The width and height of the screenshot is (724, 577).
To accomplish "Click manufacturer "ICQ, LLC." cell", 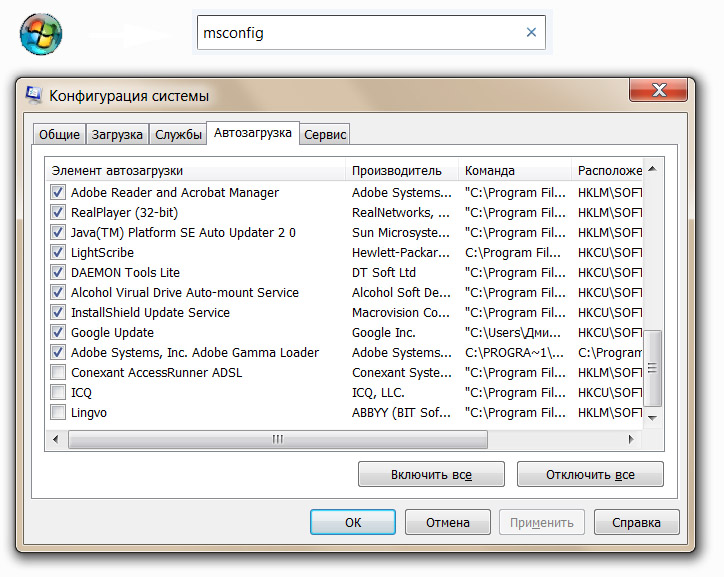I will pos(378,392).
